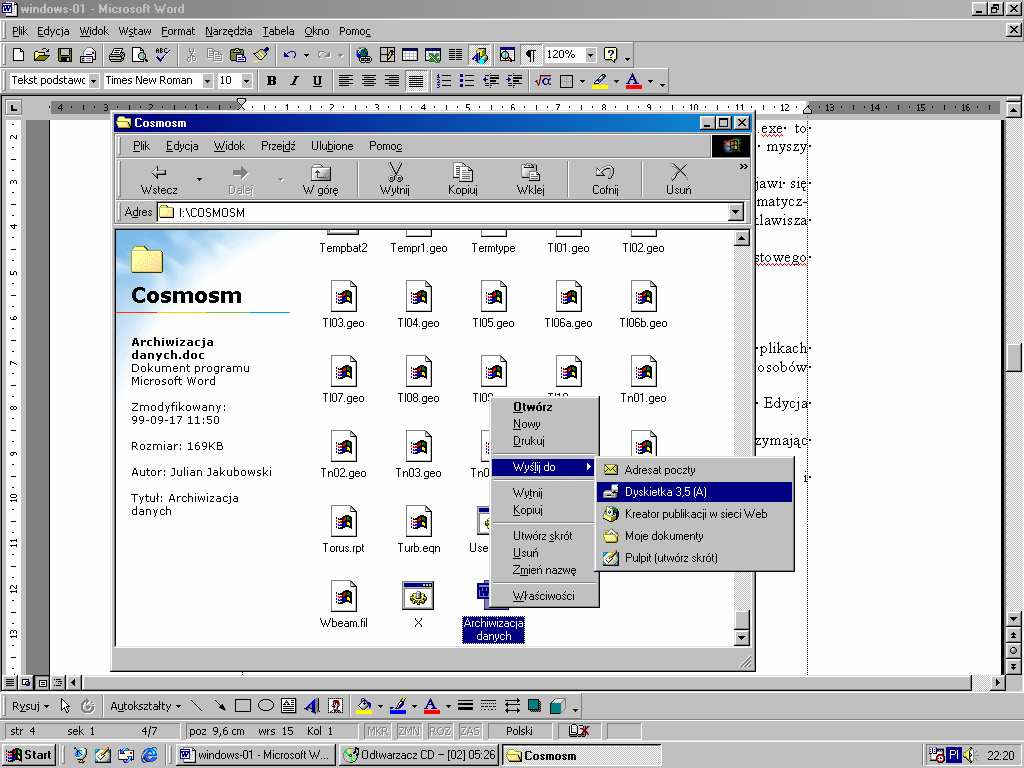Open the Autokształty shapes dropdown
Viewport: 1024px width, 768px height.
click(x=146, y=706)
